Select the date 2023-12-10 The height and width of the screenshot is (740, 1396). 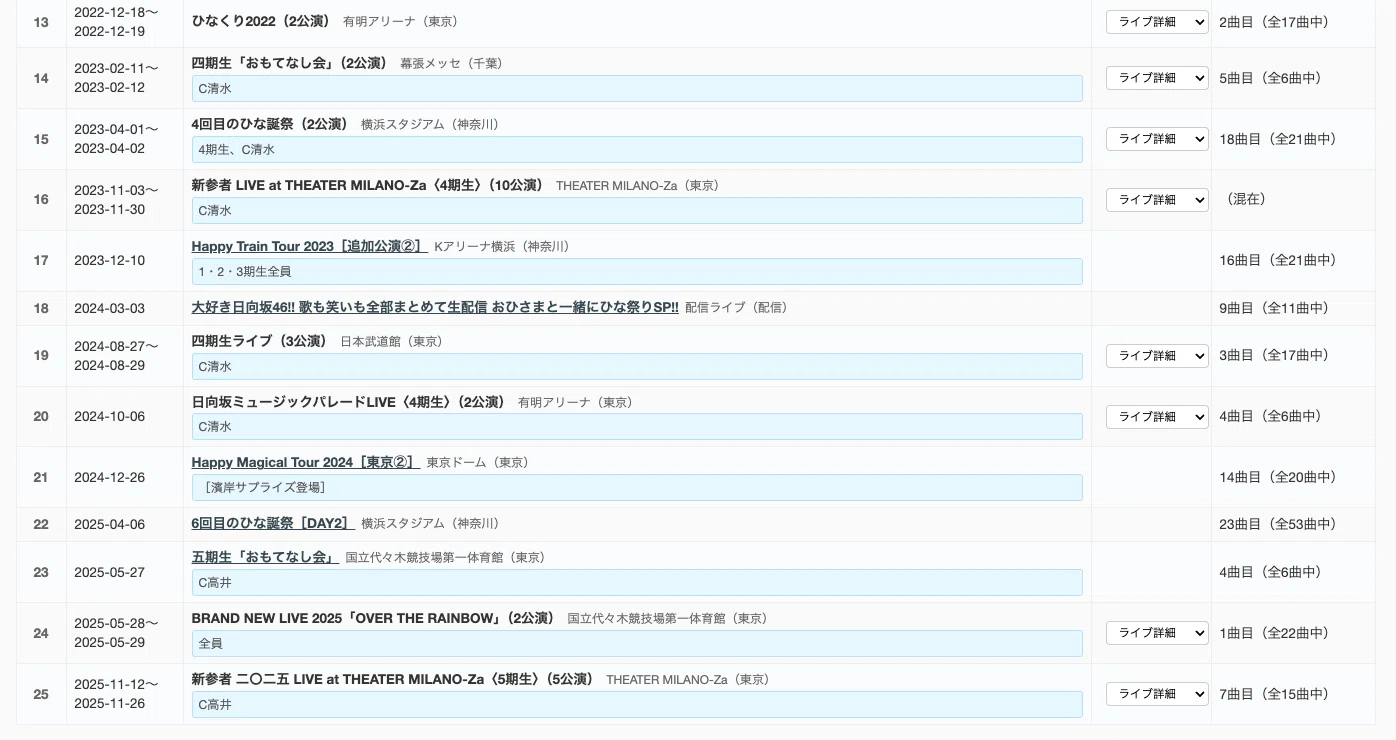point(110,260)
